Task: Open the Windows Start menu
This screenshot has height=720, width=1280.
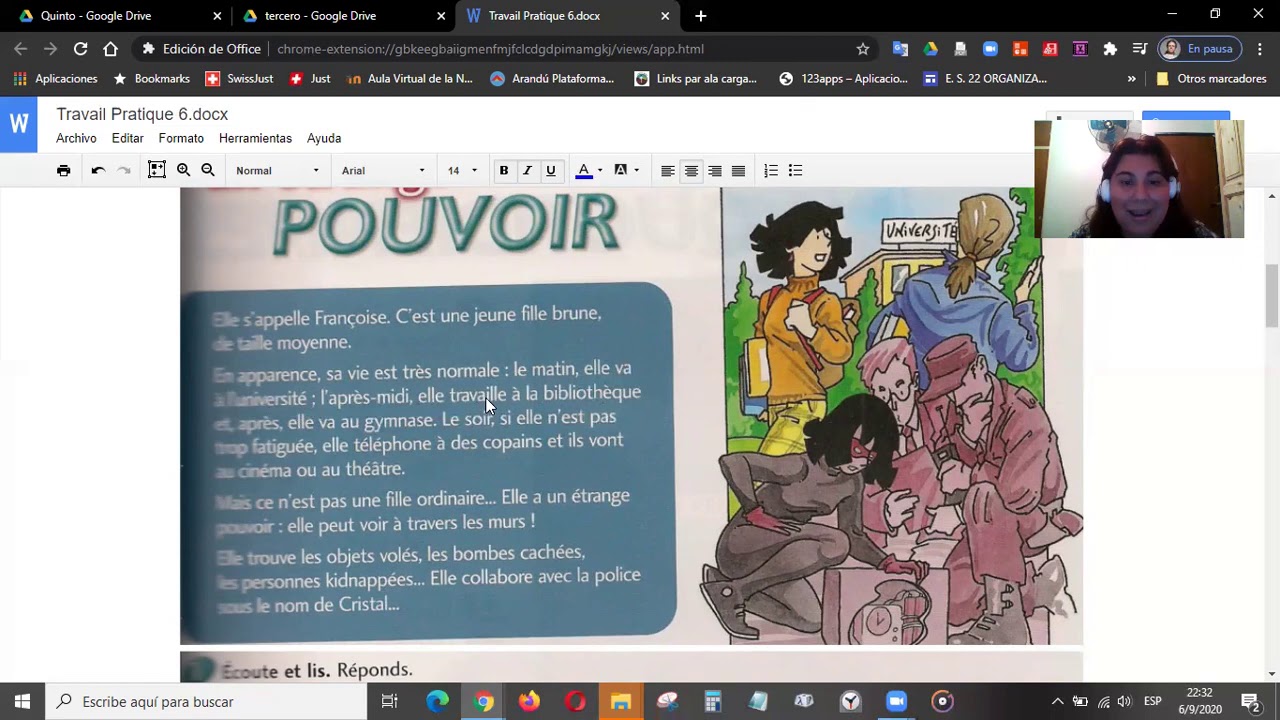Action: pos(22,702)
